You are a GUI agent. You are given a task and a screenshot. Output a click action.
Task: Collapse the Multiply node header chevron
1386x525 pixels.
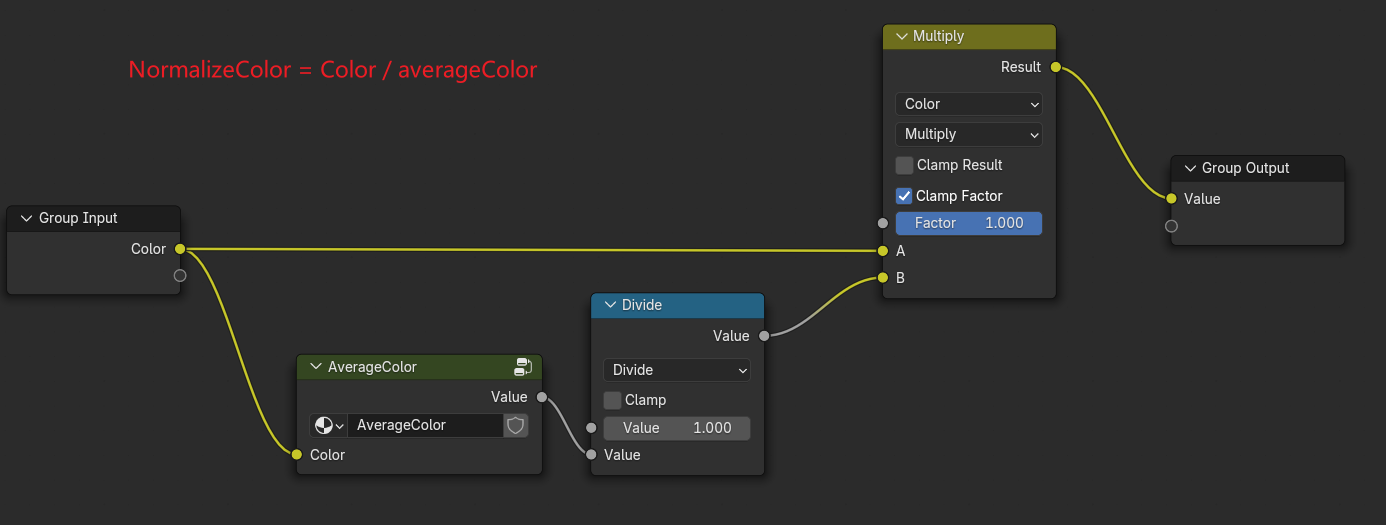click(901, 36)
